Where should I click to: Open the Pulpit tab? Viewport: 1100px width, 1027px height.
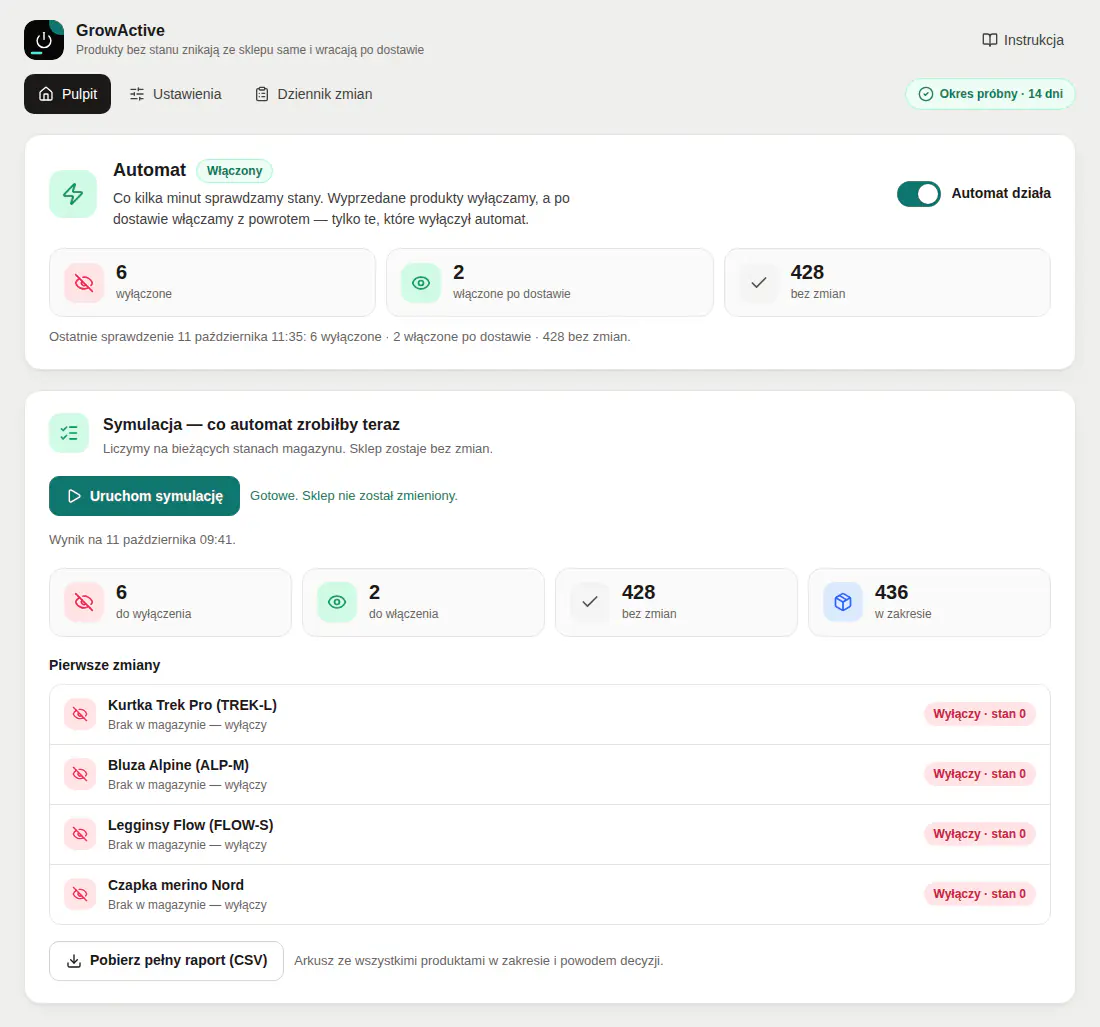point(67,94)
